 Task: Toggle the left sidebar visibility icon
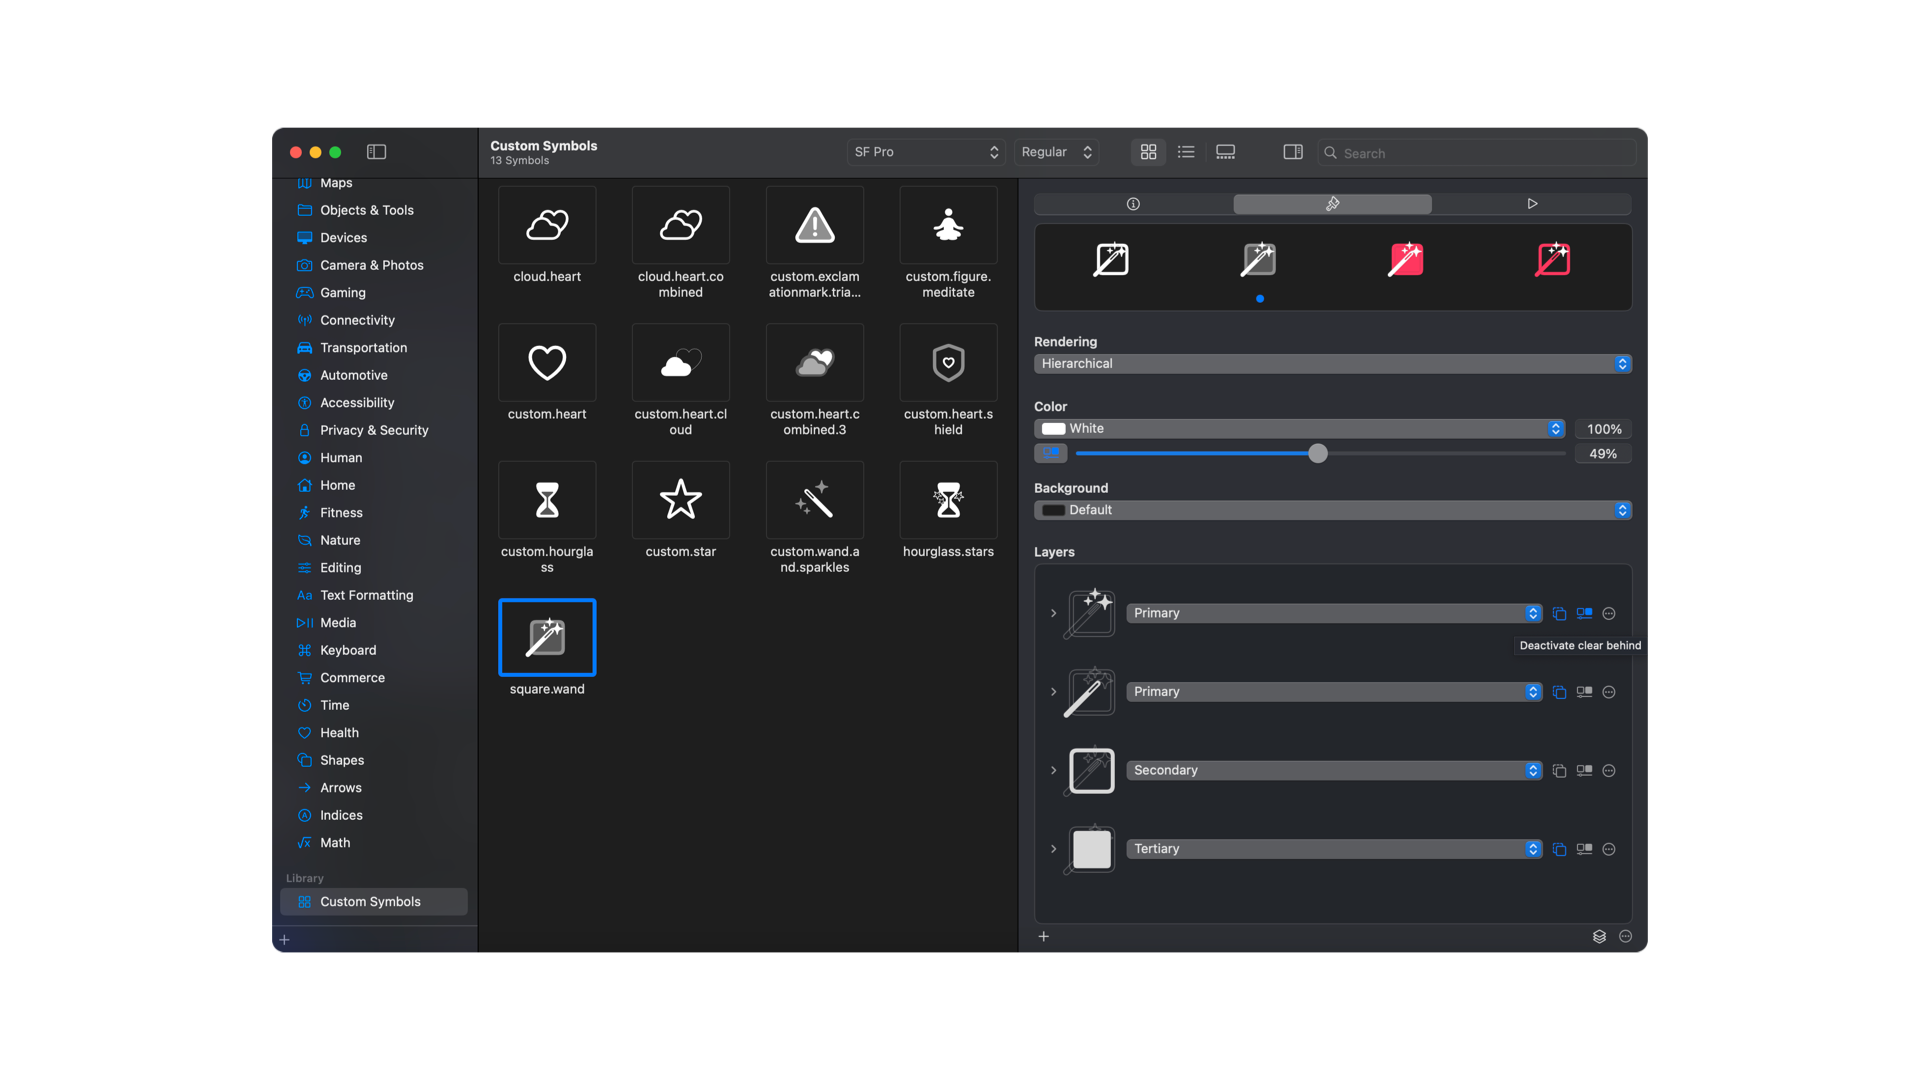click(x=376, y=152)
